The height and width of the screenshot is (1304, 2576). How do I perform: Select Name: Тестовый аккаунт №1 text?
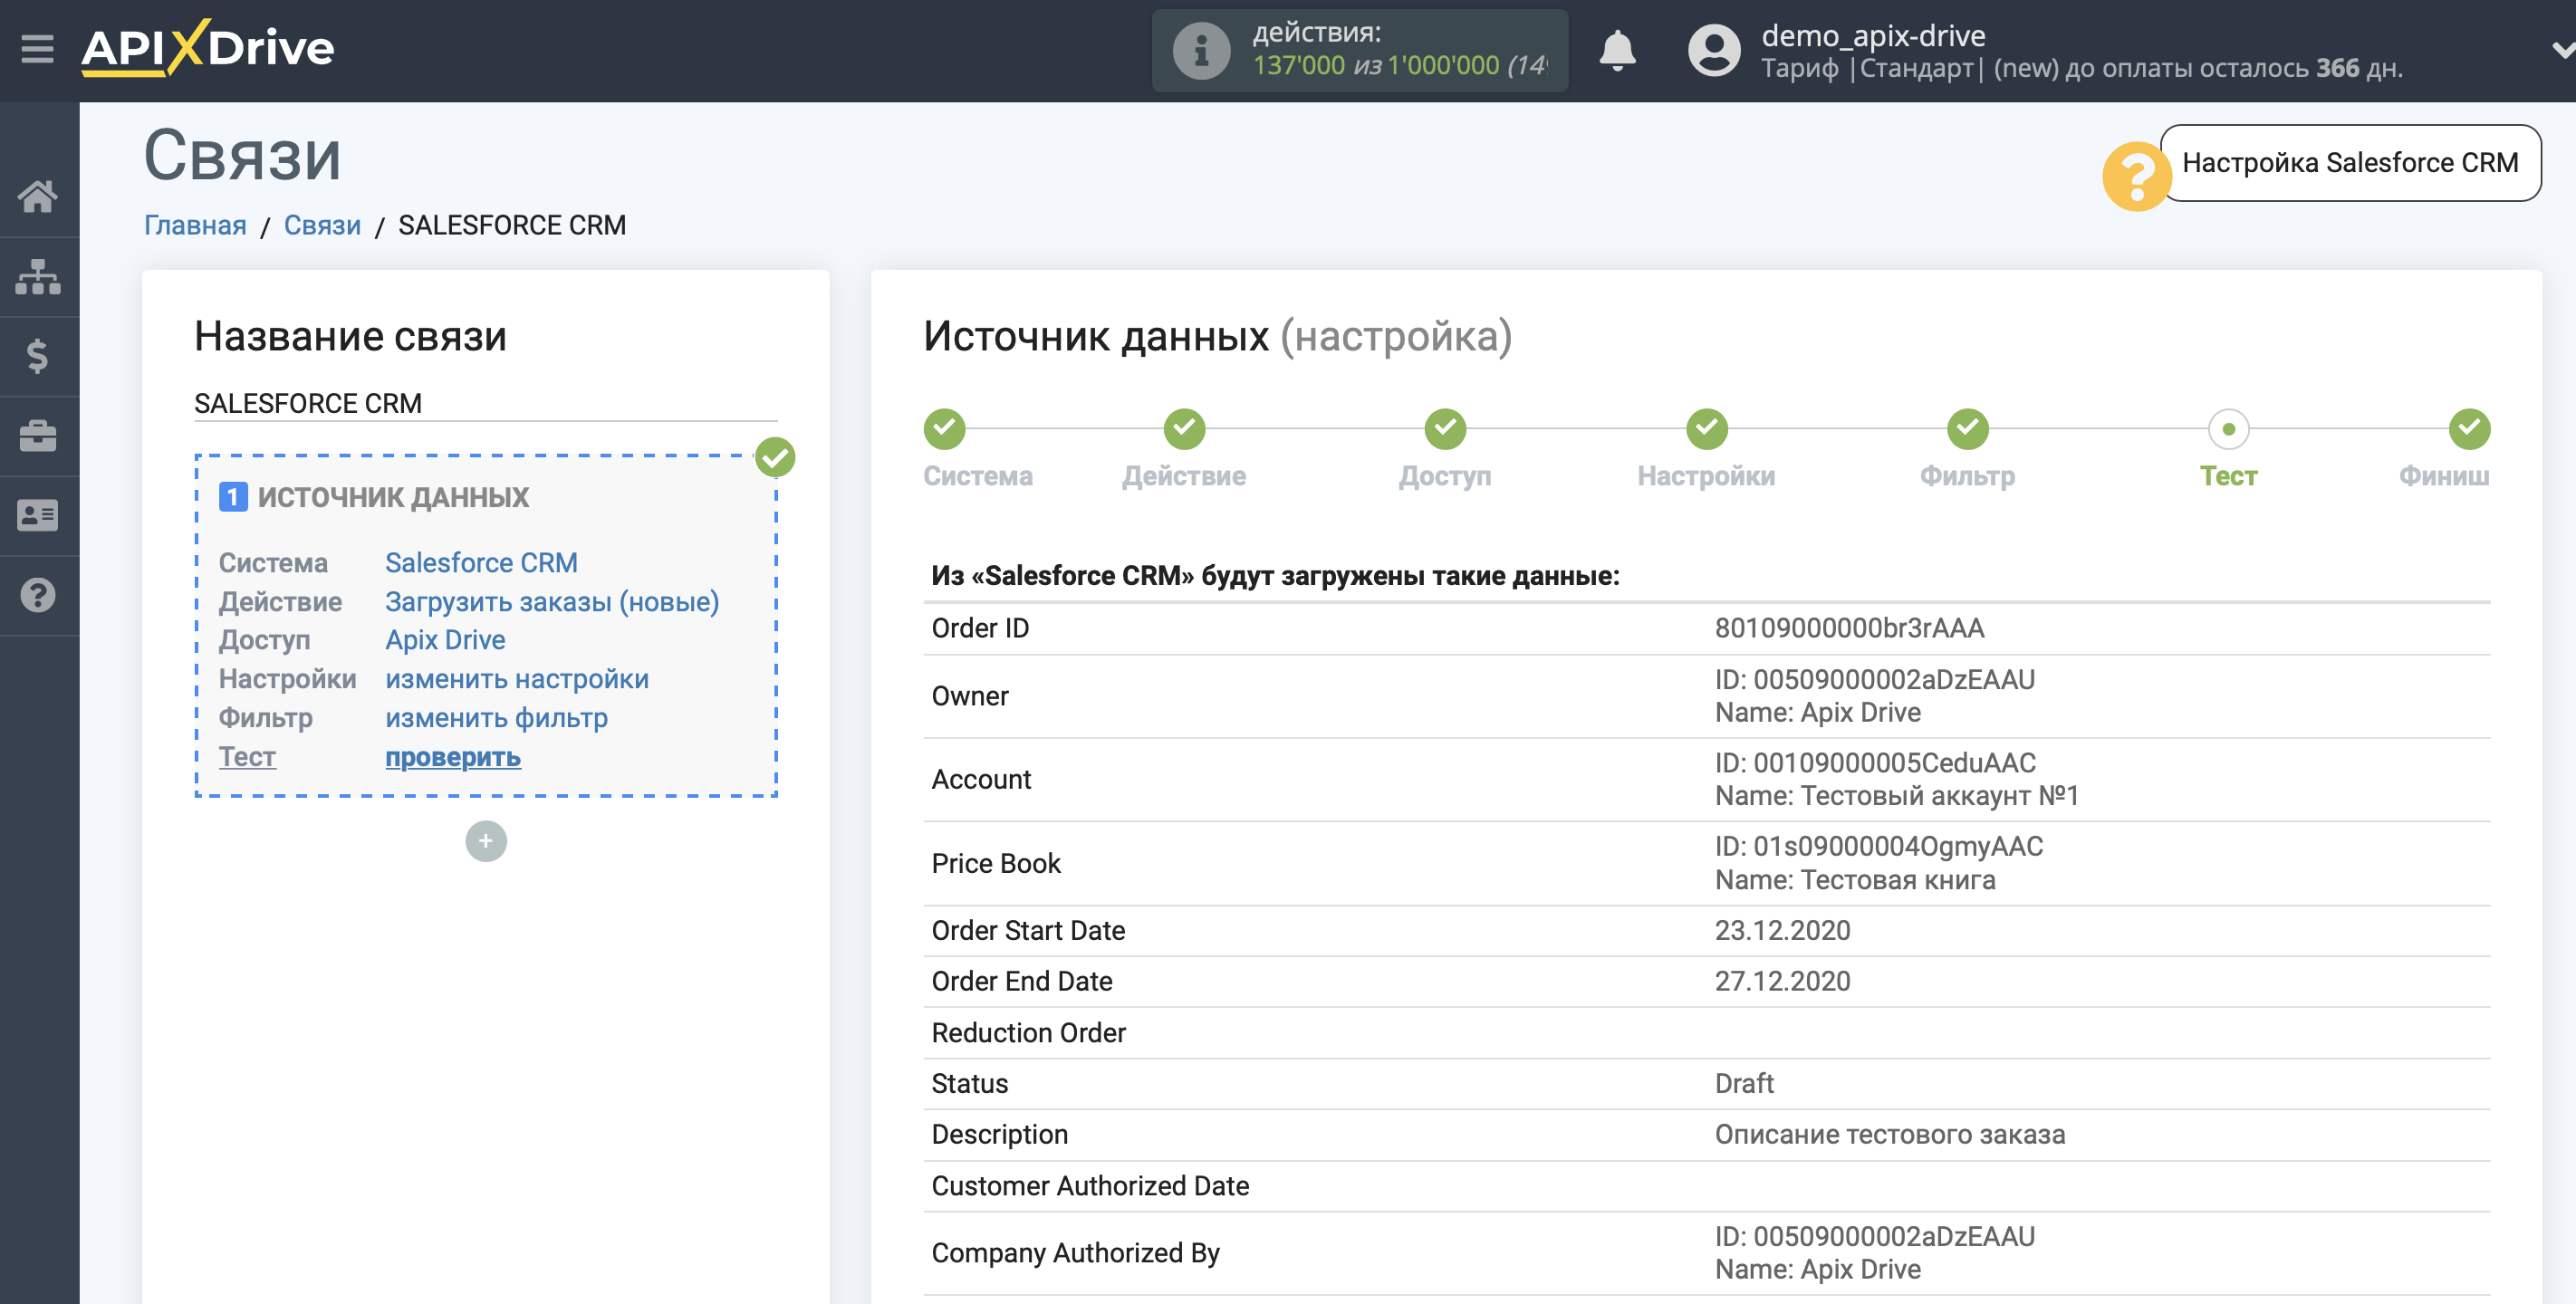pos(1896,796)
